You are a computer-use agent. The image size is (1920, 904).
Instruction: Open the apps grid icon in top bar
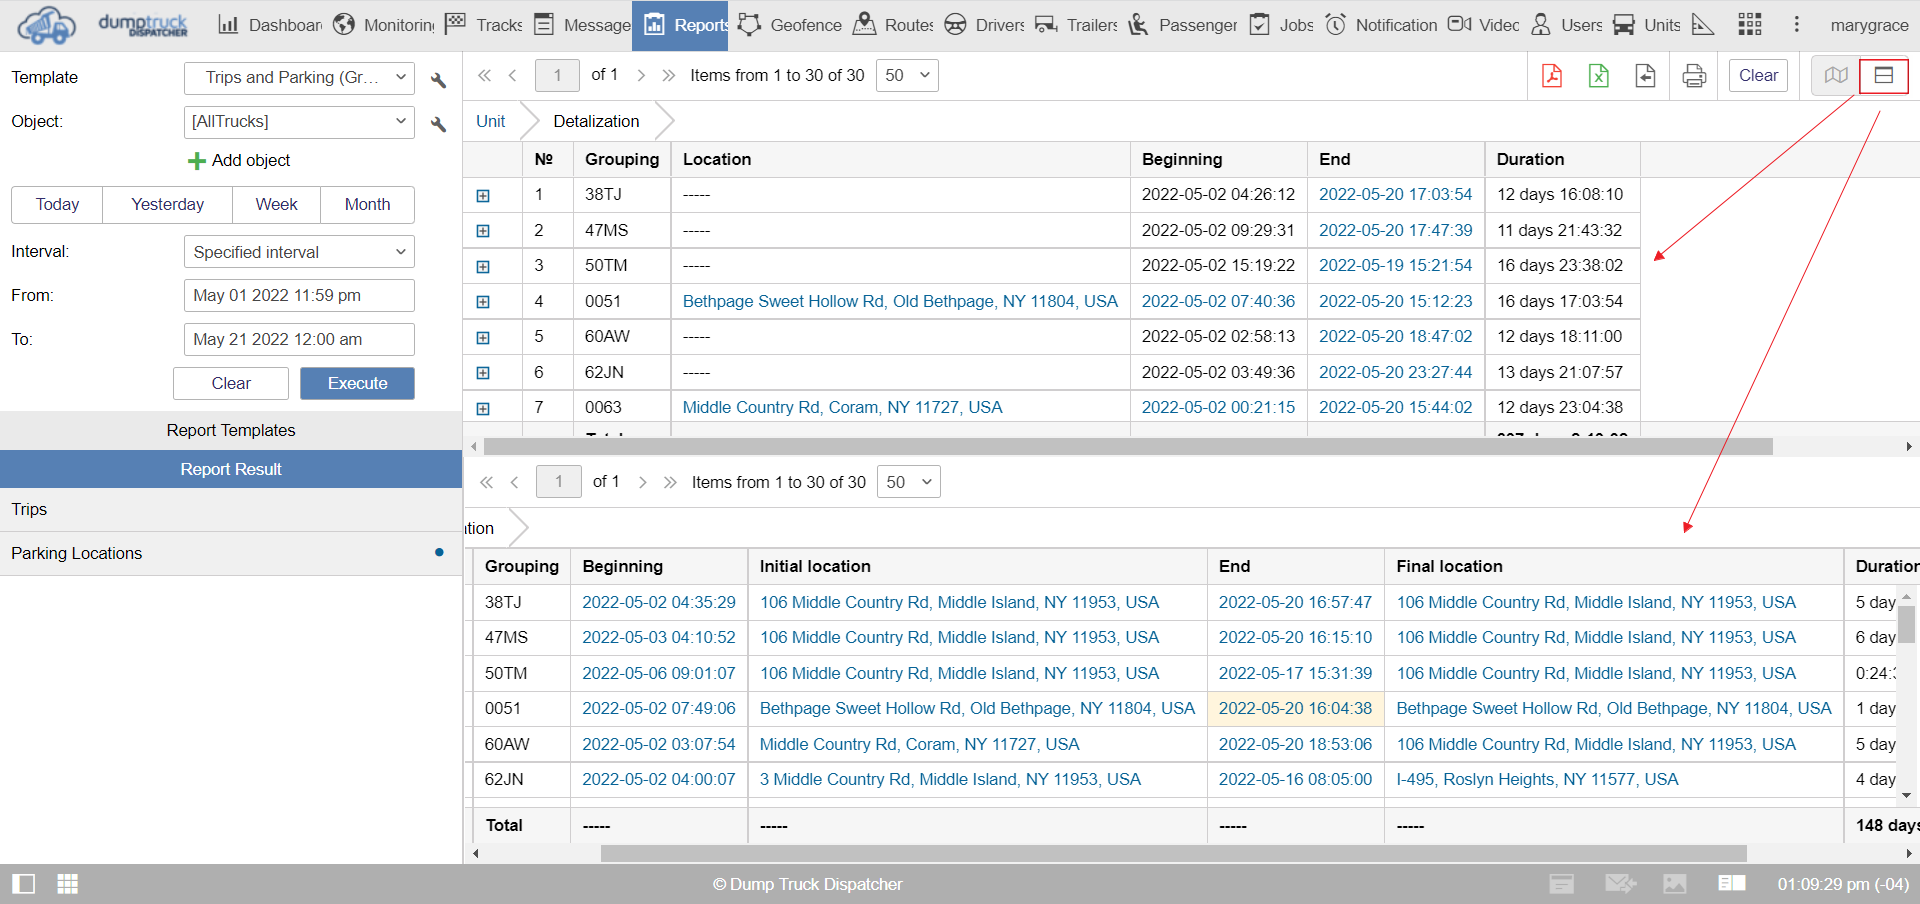[1748, 24]
